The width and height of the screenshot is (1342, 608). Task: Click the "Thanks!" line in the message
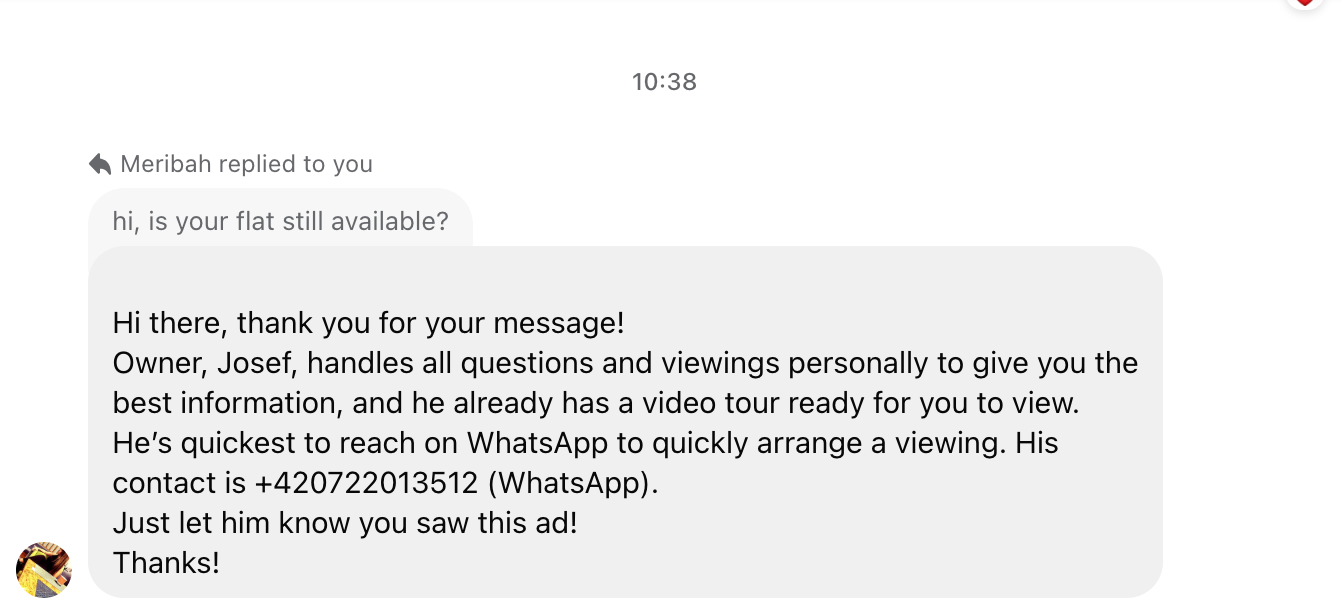166,563
